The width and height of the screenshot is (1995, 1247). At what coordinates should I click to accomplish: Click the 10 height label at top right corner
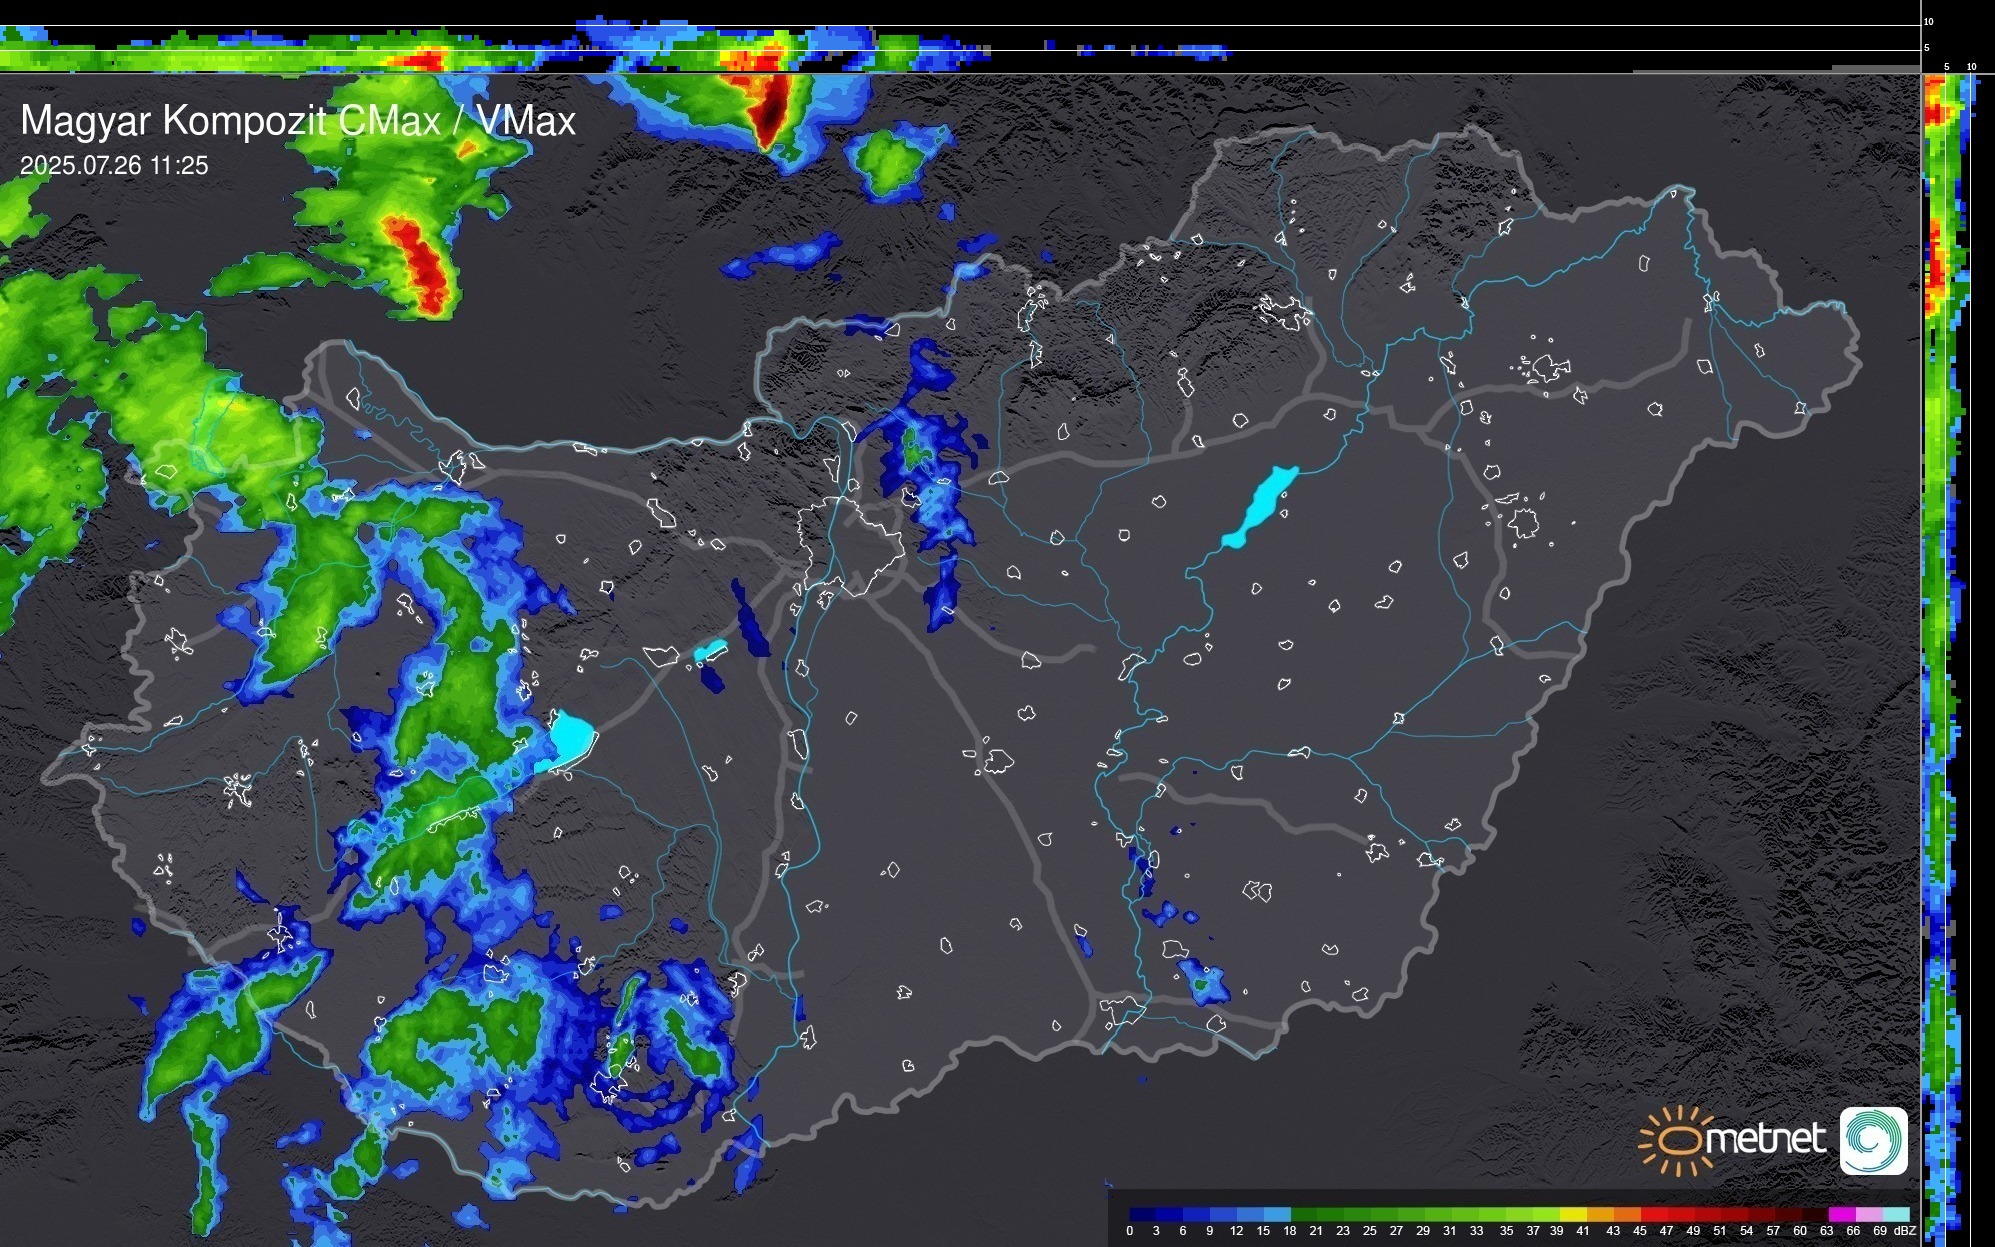(x=1929, y=21)
